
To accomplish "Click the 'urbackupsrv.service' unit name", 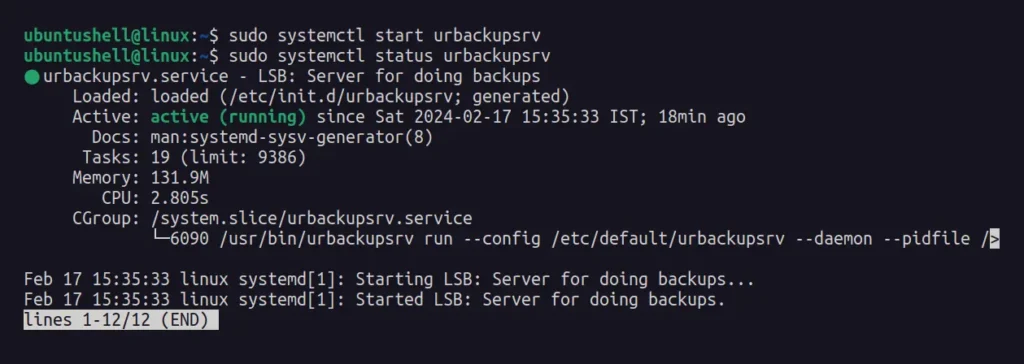I will [136, 76].
